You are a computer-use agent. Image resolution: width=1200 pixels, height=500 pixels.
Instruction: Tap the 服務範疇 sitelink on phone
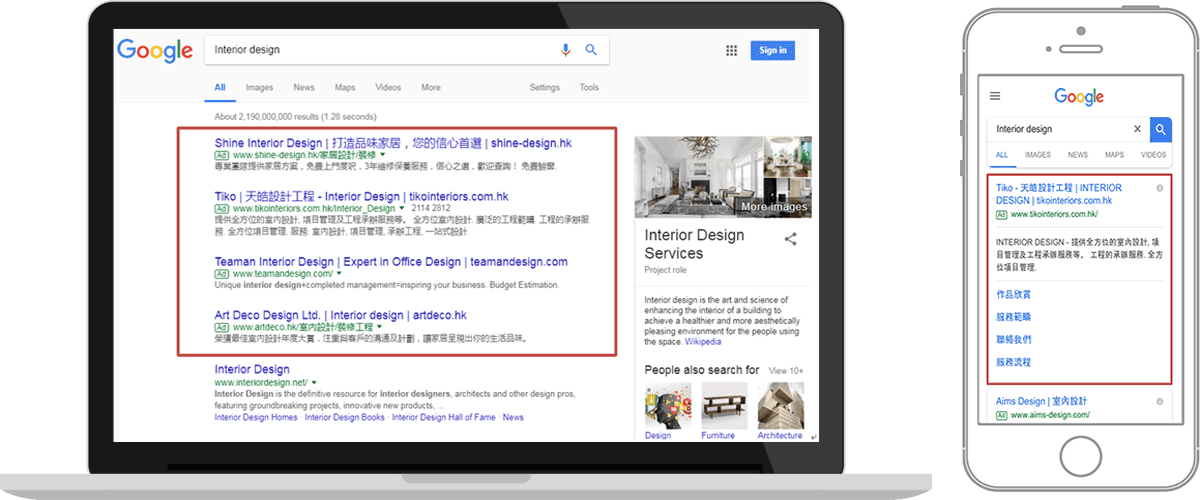(x=1013, y=317)
